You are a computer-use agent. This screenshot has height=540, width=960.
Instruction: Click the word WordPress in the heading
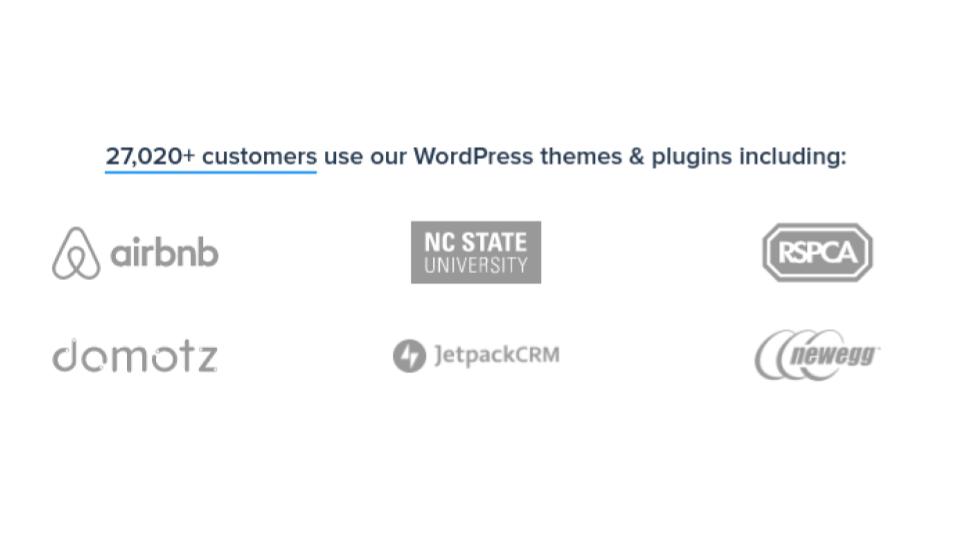[x=473, y=156]
